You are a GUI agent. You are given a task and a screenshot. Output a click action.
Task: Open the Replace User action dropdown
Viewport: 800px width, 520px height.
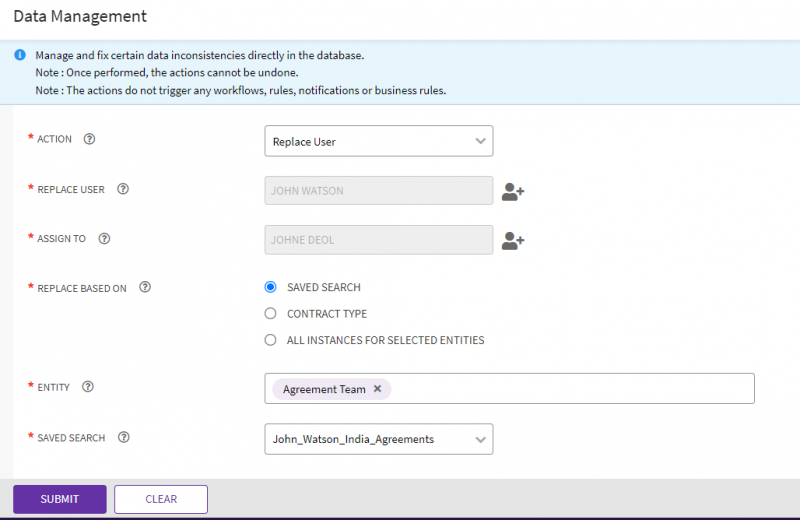click(x=379, y=141)
